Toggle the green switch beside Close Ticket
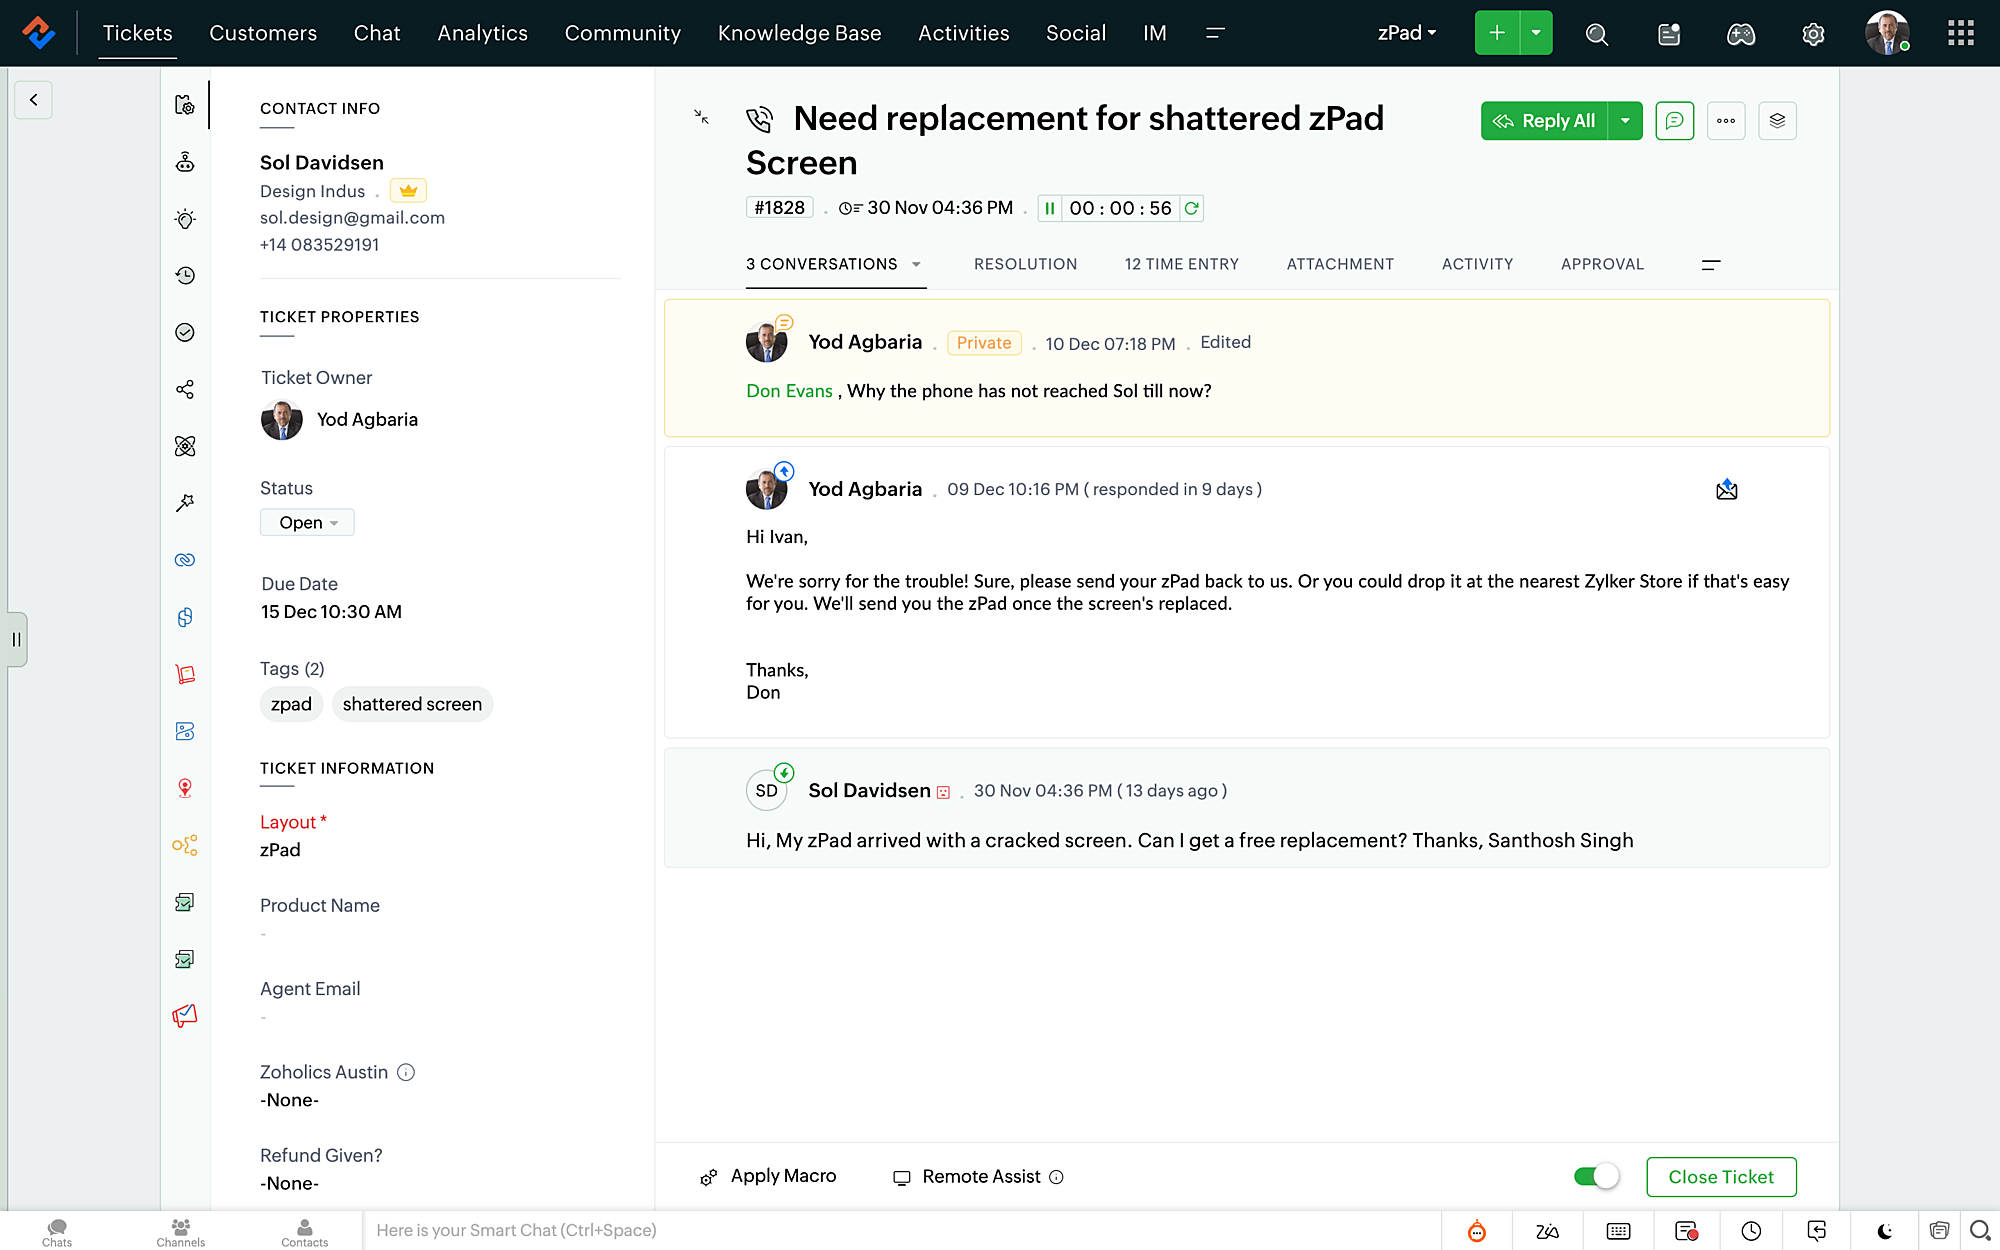 pyautogui.click(x=1596, y=1176)
